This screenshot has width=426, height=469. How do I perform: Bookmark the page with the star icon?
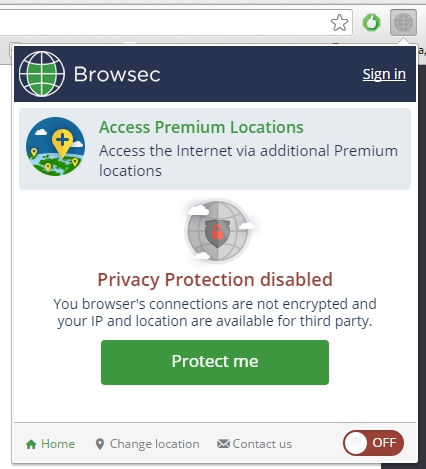339,23
